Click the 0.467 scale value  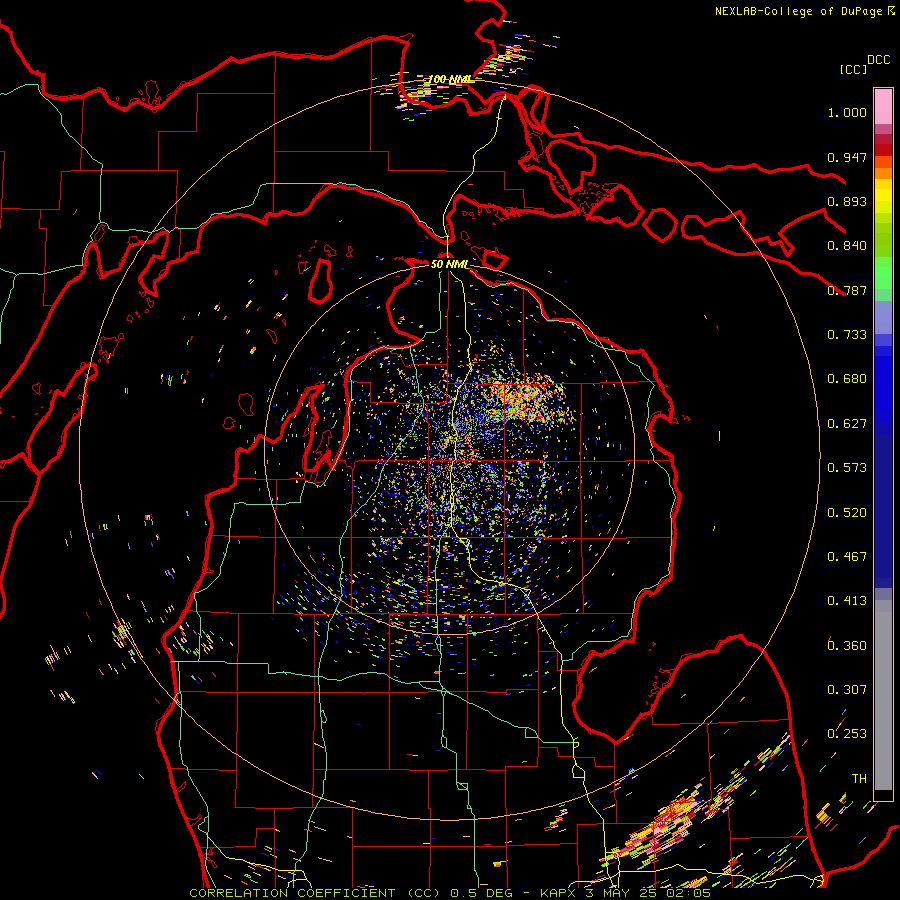[x=847, y=557]
